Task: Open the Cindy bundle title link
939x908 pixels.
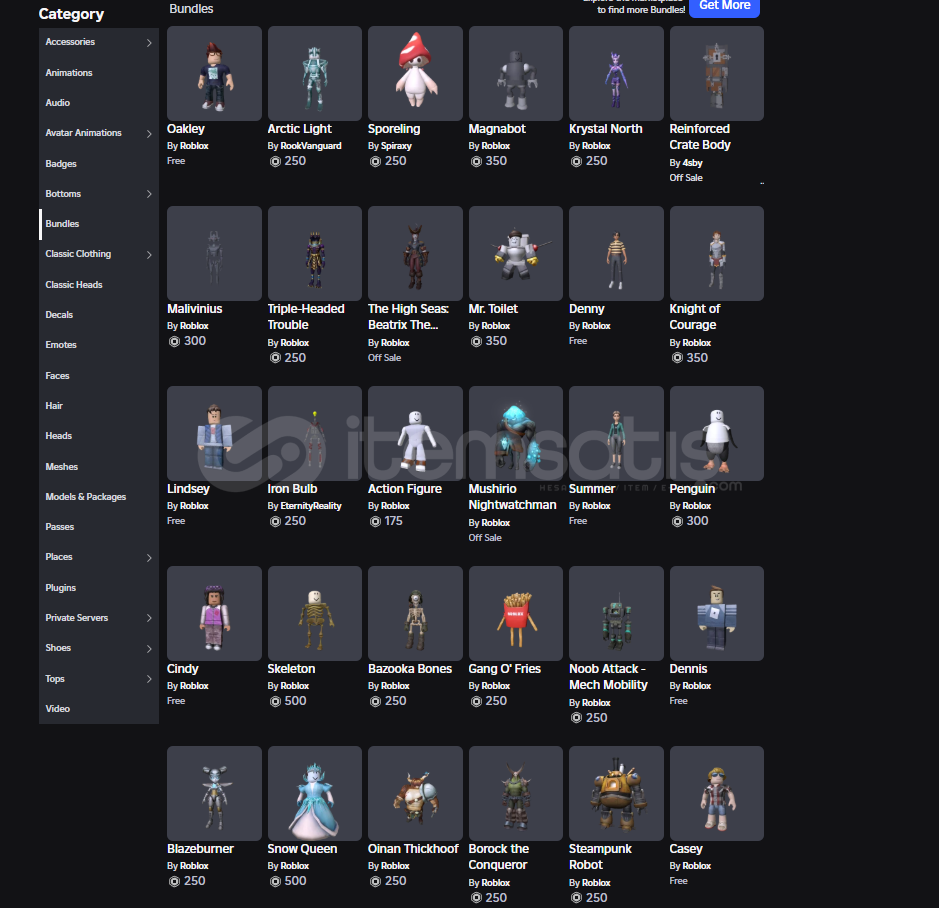Action: pos(183,668)
